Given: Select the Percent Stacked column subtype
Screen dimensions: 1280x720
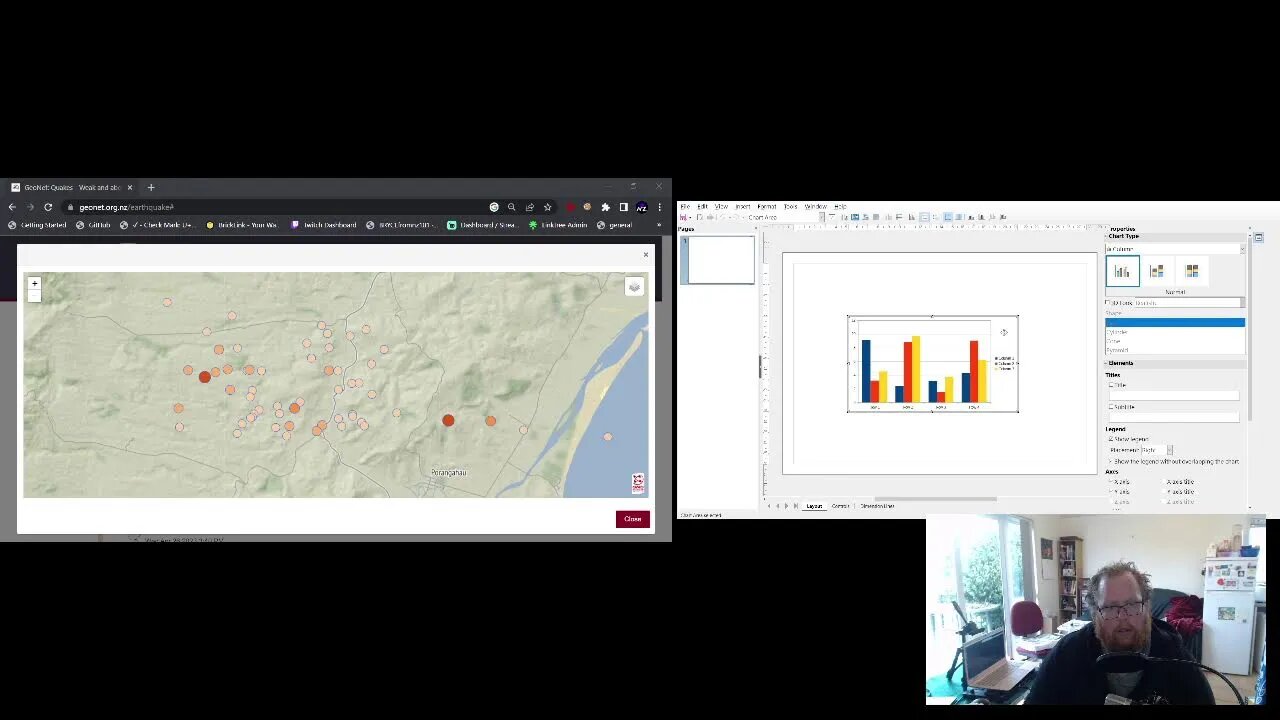Looking at the screenshot, I should point(1191,271).
